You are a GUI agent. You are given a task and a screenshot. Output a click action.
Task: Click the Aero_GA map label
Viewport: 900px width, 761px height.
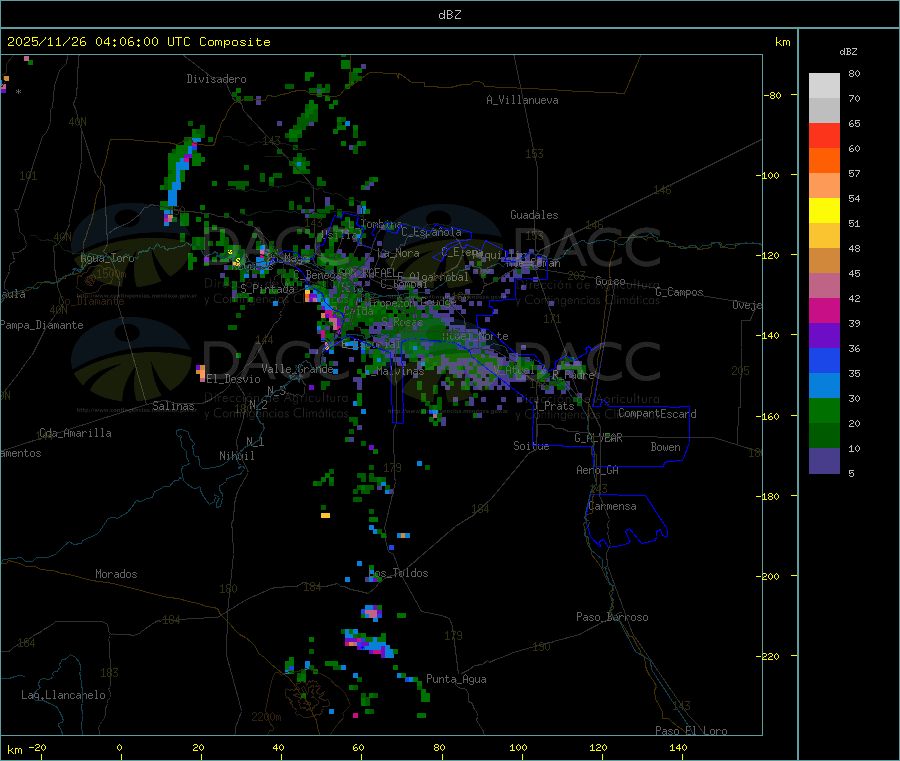point(598,470)
